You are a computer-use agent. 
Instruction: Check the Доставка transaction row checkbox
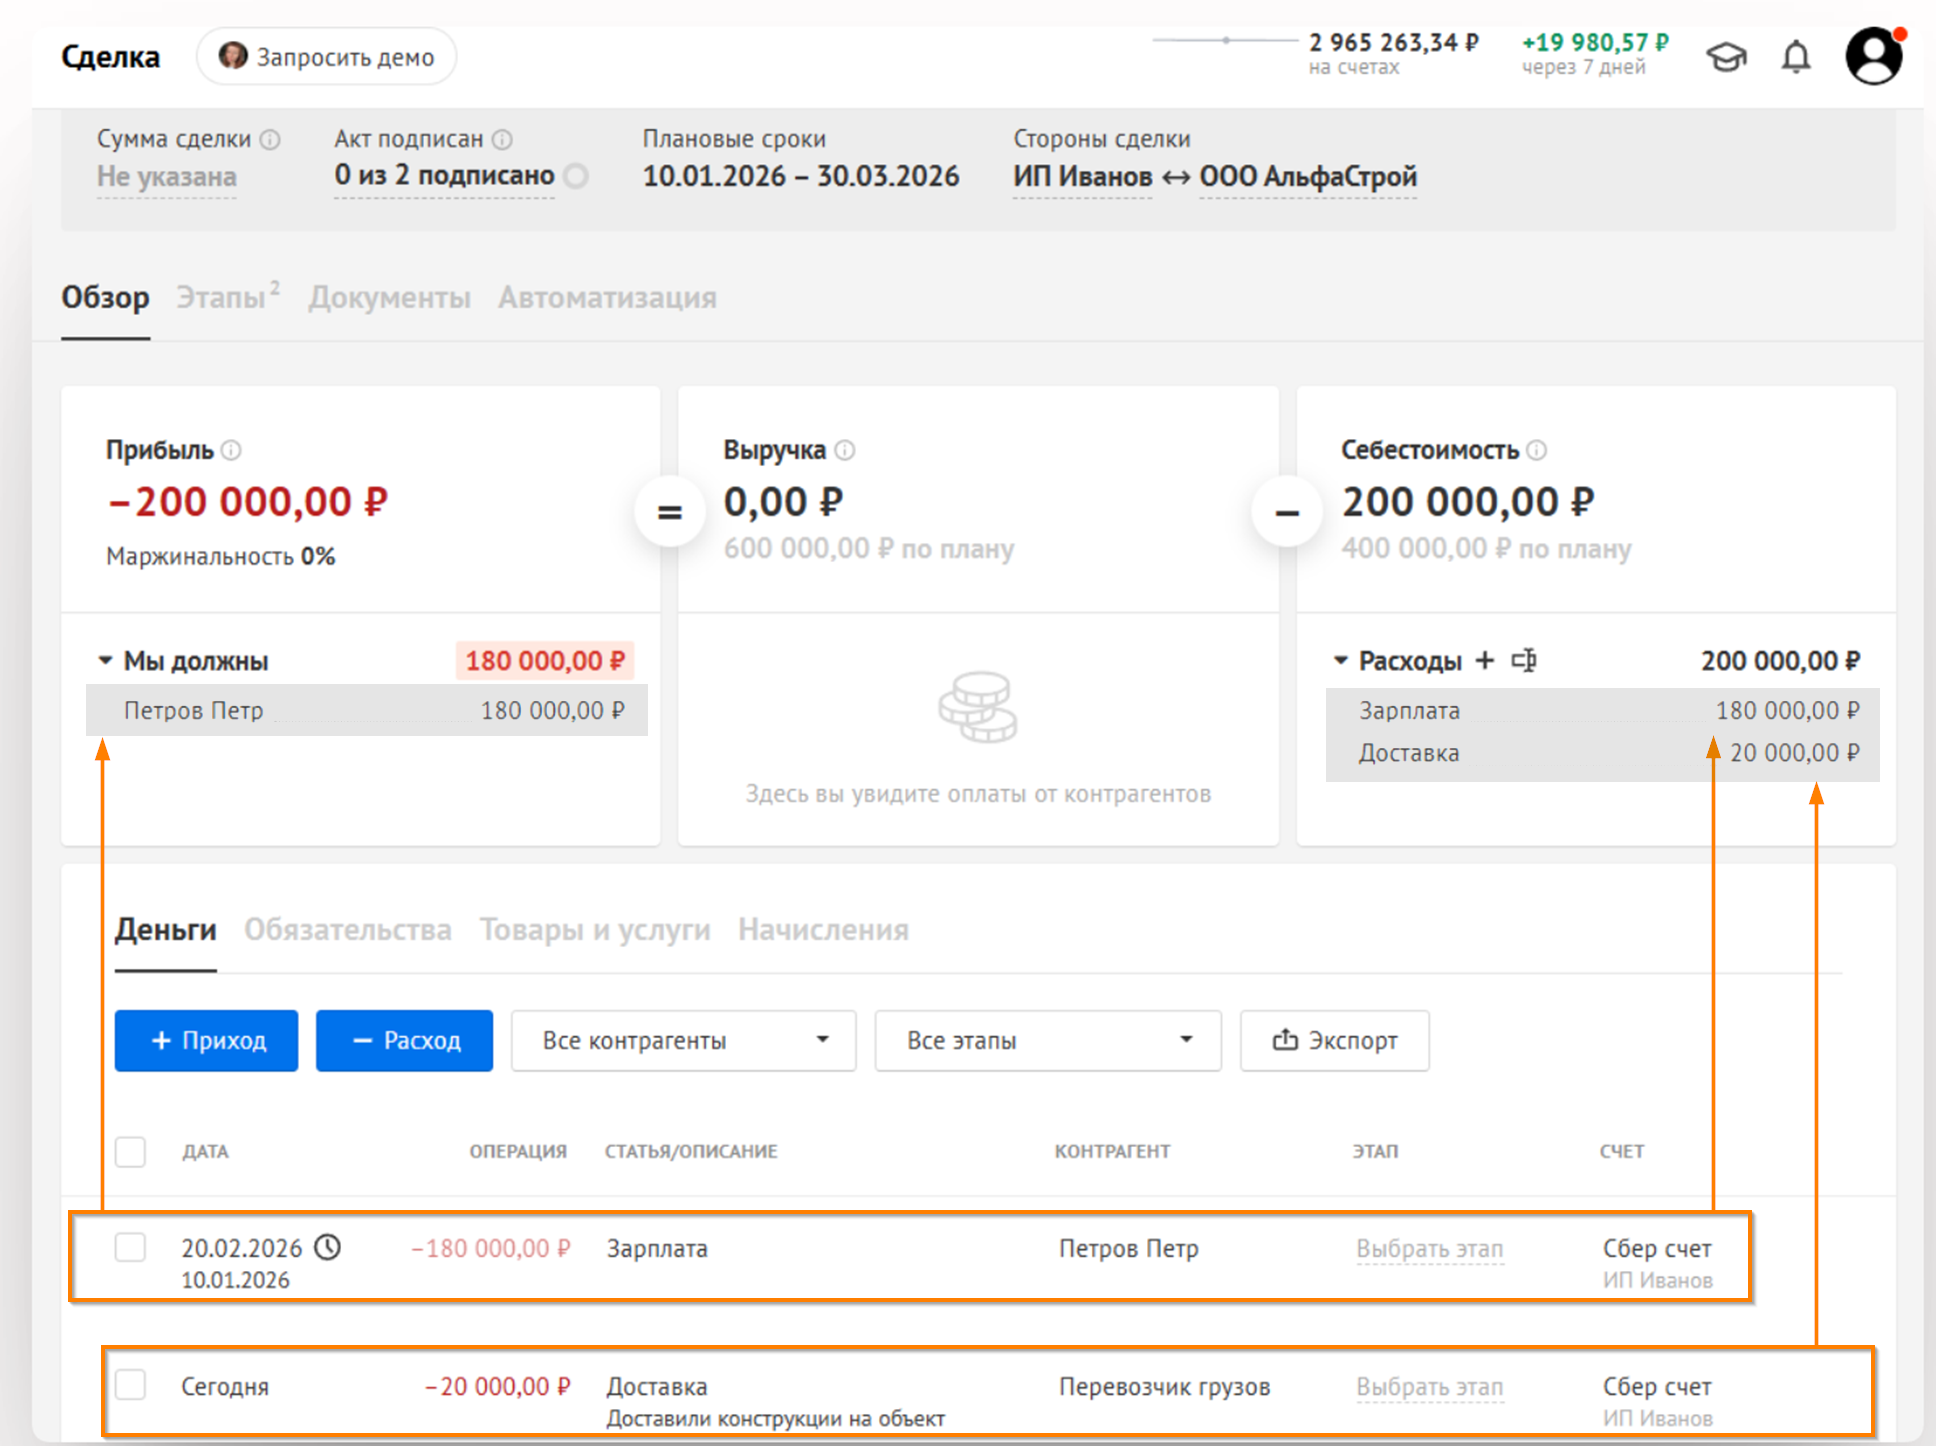(130, 1385)
